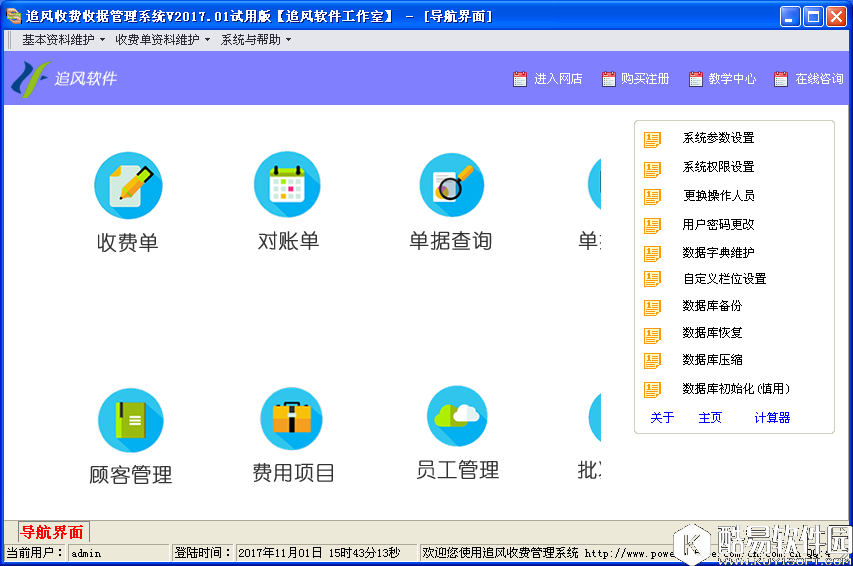853x566 pixels.
Task: Open the 教学中心 link
Action: (x=732, y=79)
